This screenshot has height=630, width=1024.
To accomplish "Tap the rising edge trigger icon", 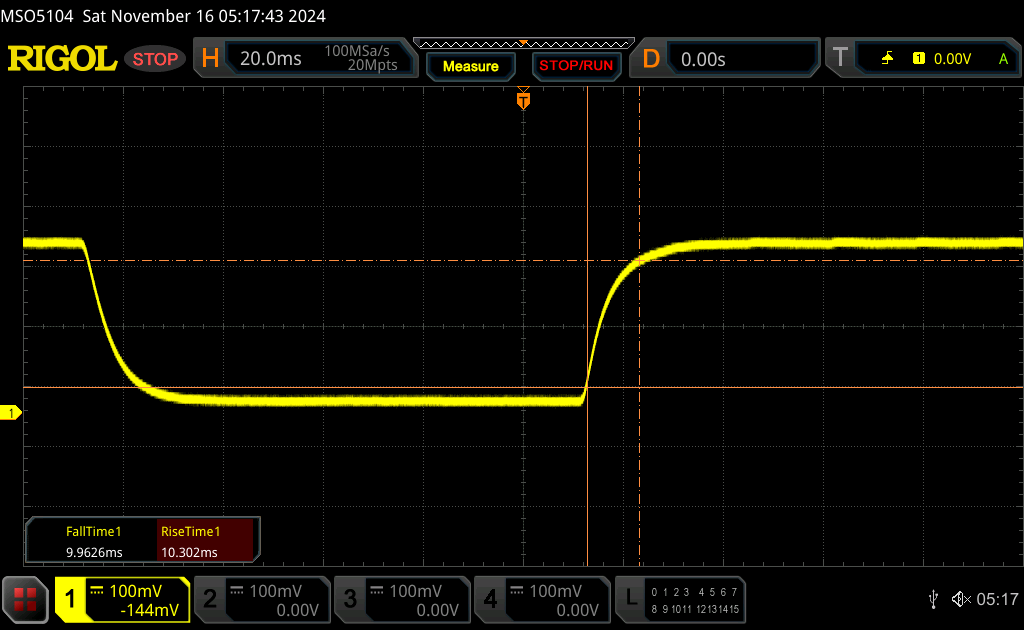I will (887, 59).
